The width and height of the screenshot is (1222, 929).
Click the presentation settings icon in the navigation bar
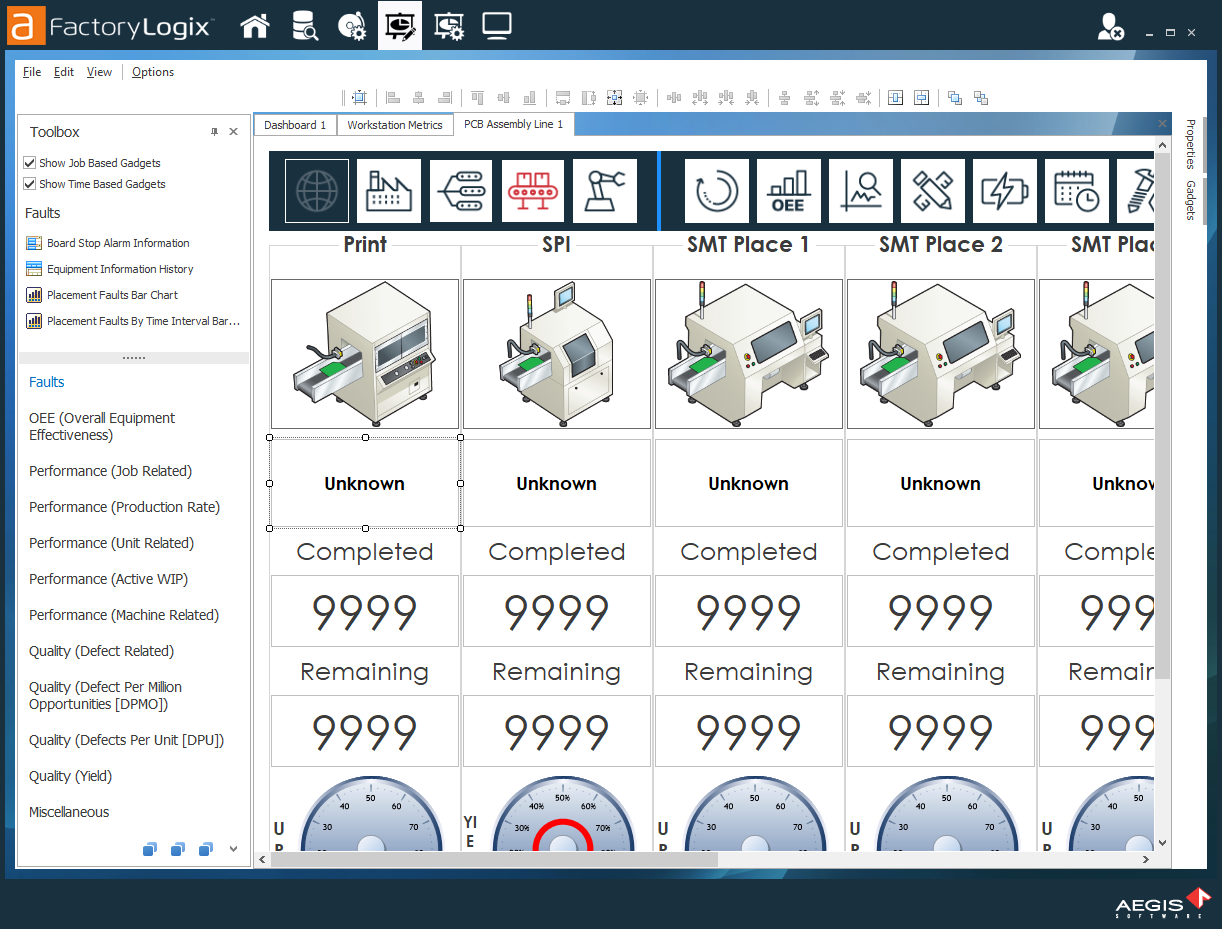449,25
